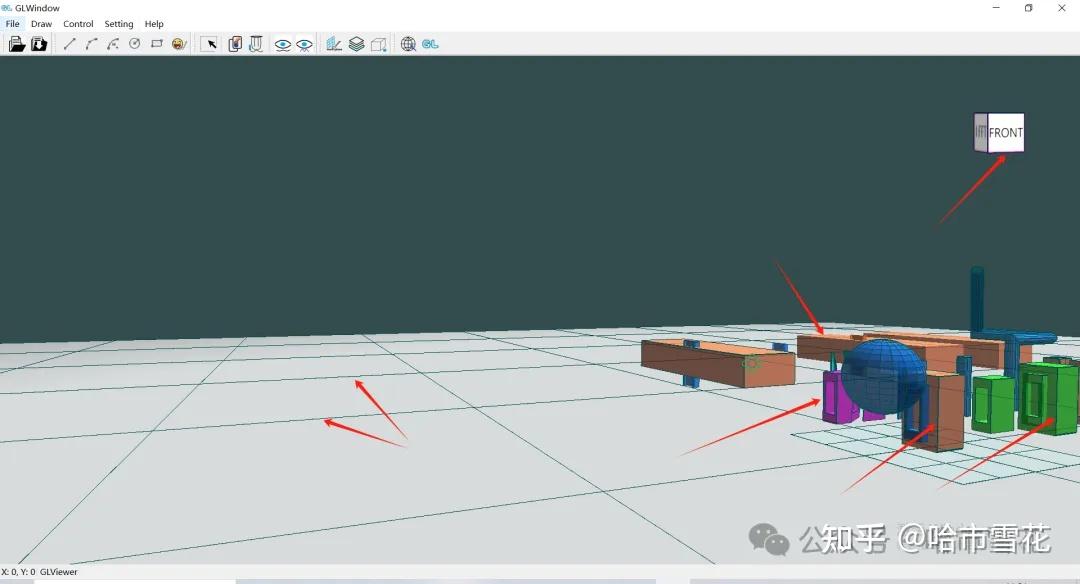Select the Circle drawing tool
The height and width of the screenshot is (584, 1080).
pos(134,43)
